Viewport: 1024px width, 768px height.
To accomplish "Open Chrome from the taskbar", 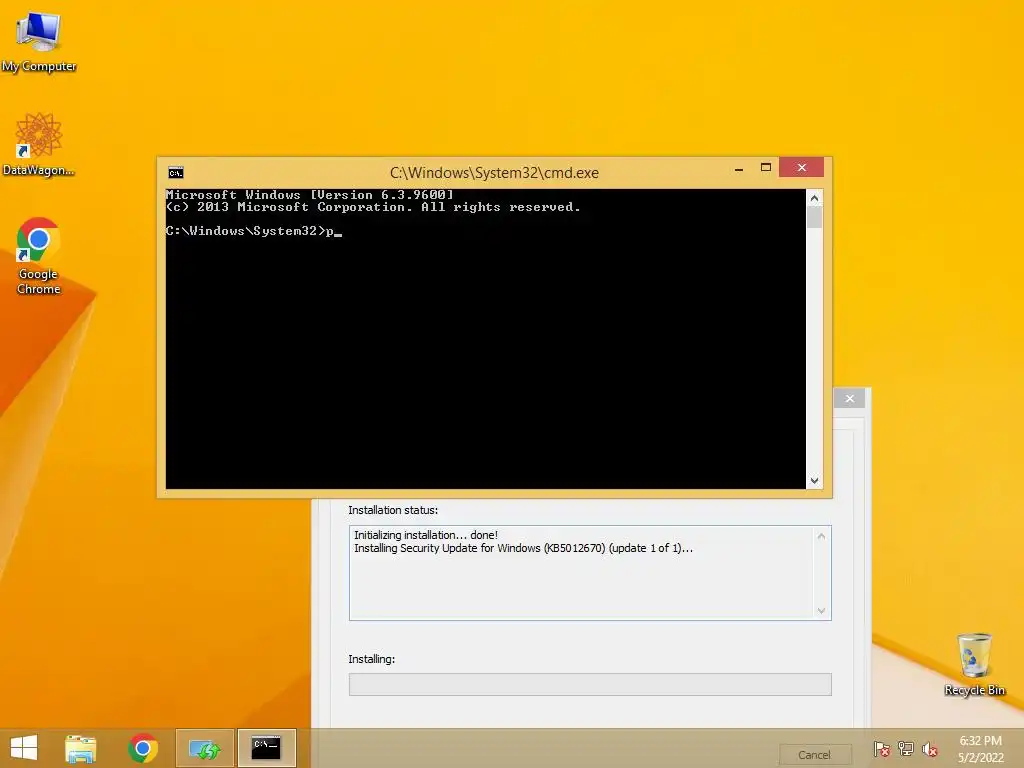I will [x=143, y=748].
